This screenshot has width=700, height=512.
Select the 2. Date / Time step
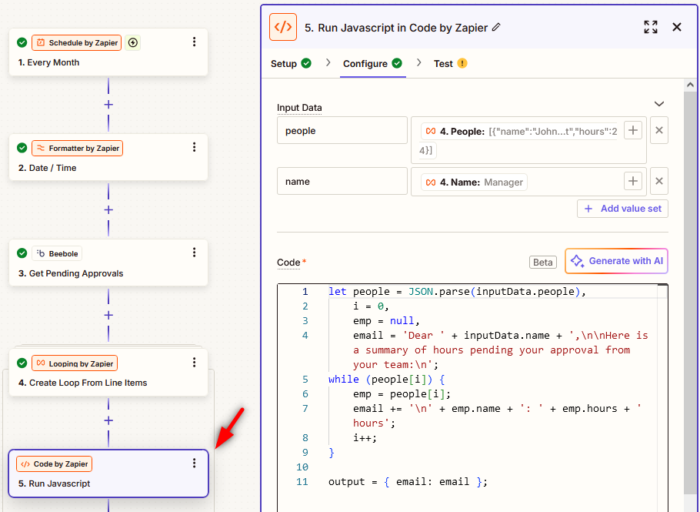108,158
